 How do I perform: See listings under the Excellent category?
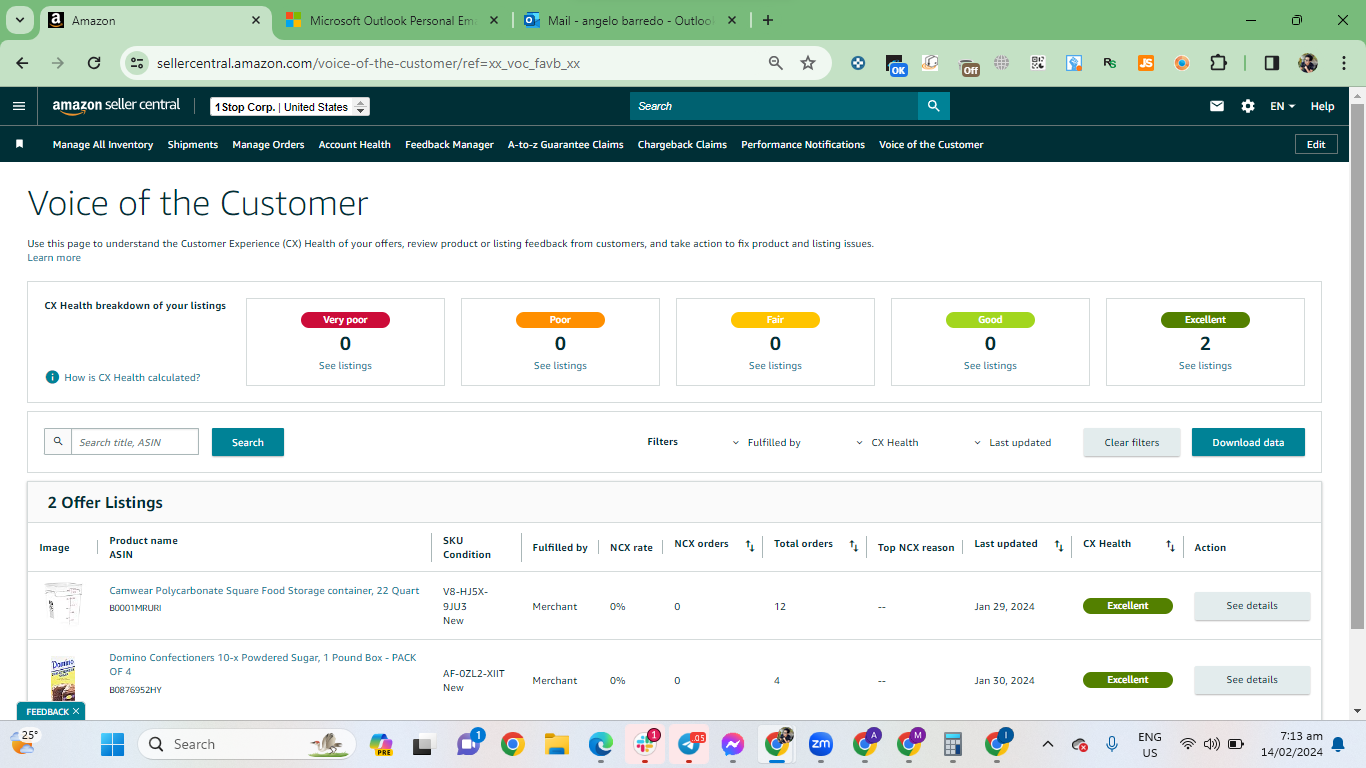coord(1205,366)
